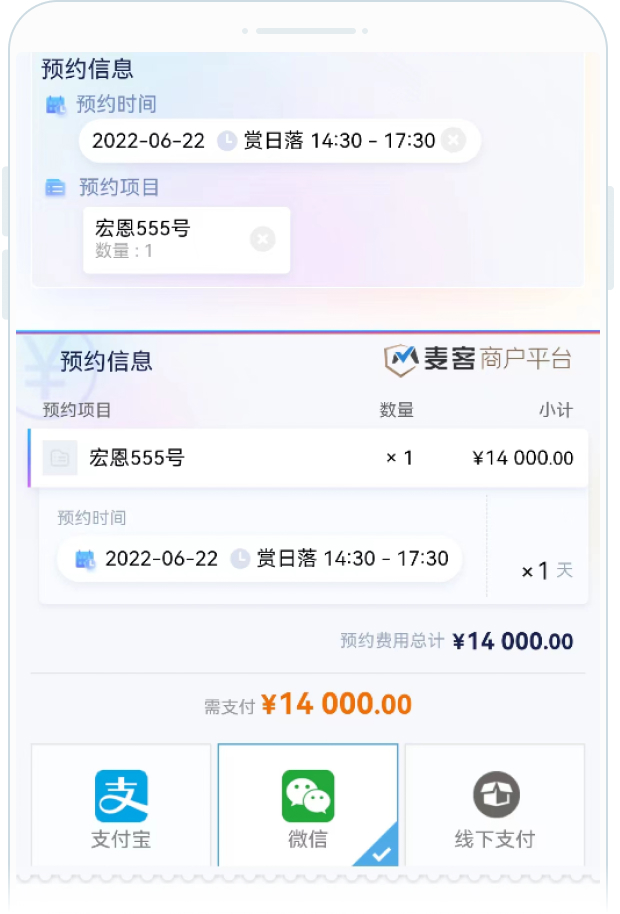This screenshot has width=620, height=914.
Task: Click the lower 赏日落 14:30 - 17:30 chip
Action: point(352,559)
